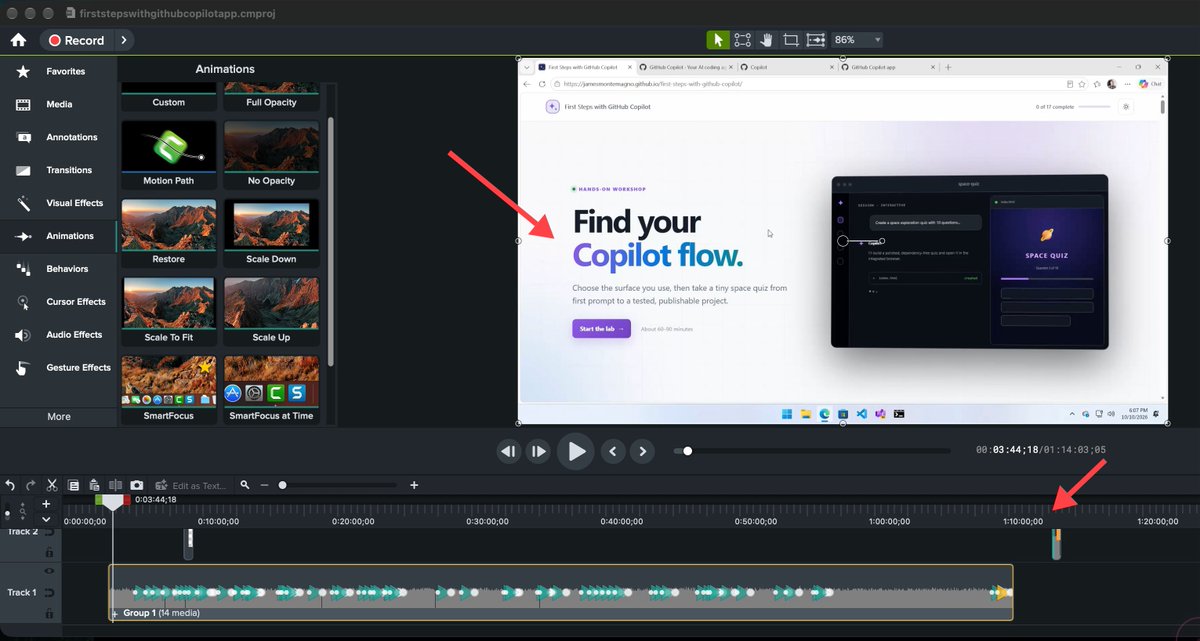Capture a frame with the camera icon
Screen dimensions: 1200x641
pos(137,485)
